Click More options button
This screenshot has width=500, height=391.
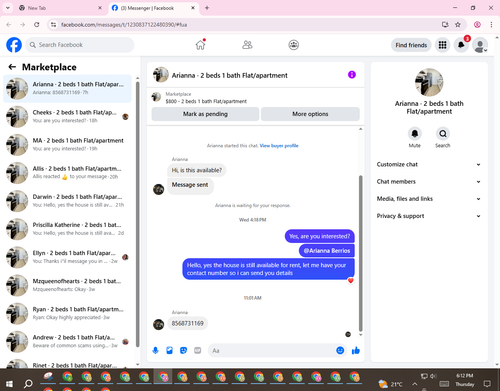[x=310, y=114]
